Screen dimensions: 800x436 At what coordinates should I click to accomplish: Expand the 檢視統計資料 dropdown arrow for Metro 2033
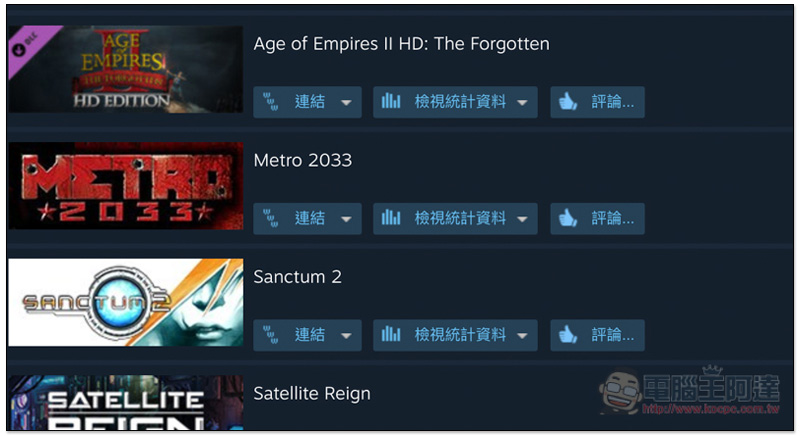tap(522, 219)
